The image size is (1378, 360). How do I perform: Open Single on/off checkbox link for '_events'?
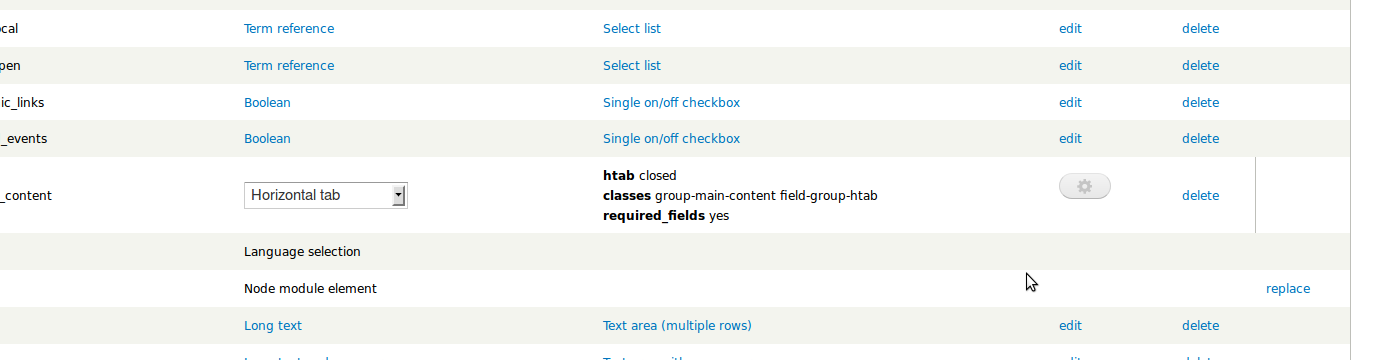point(671,139)
